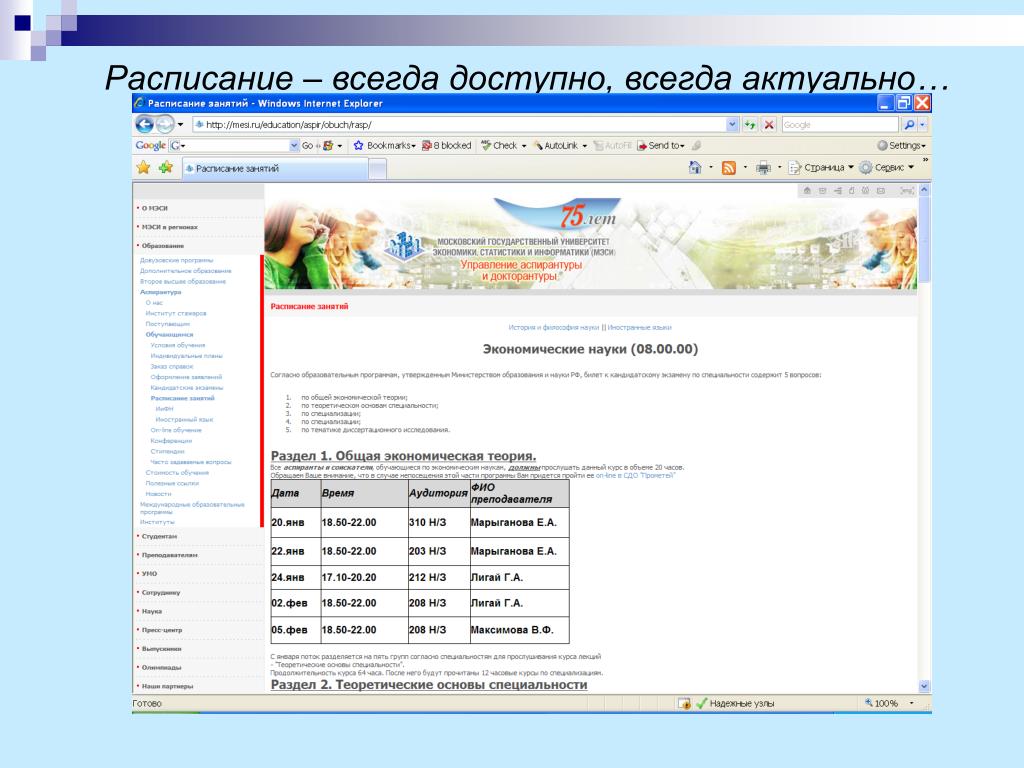Expand the address bar history dropdown

click(732, 124)
